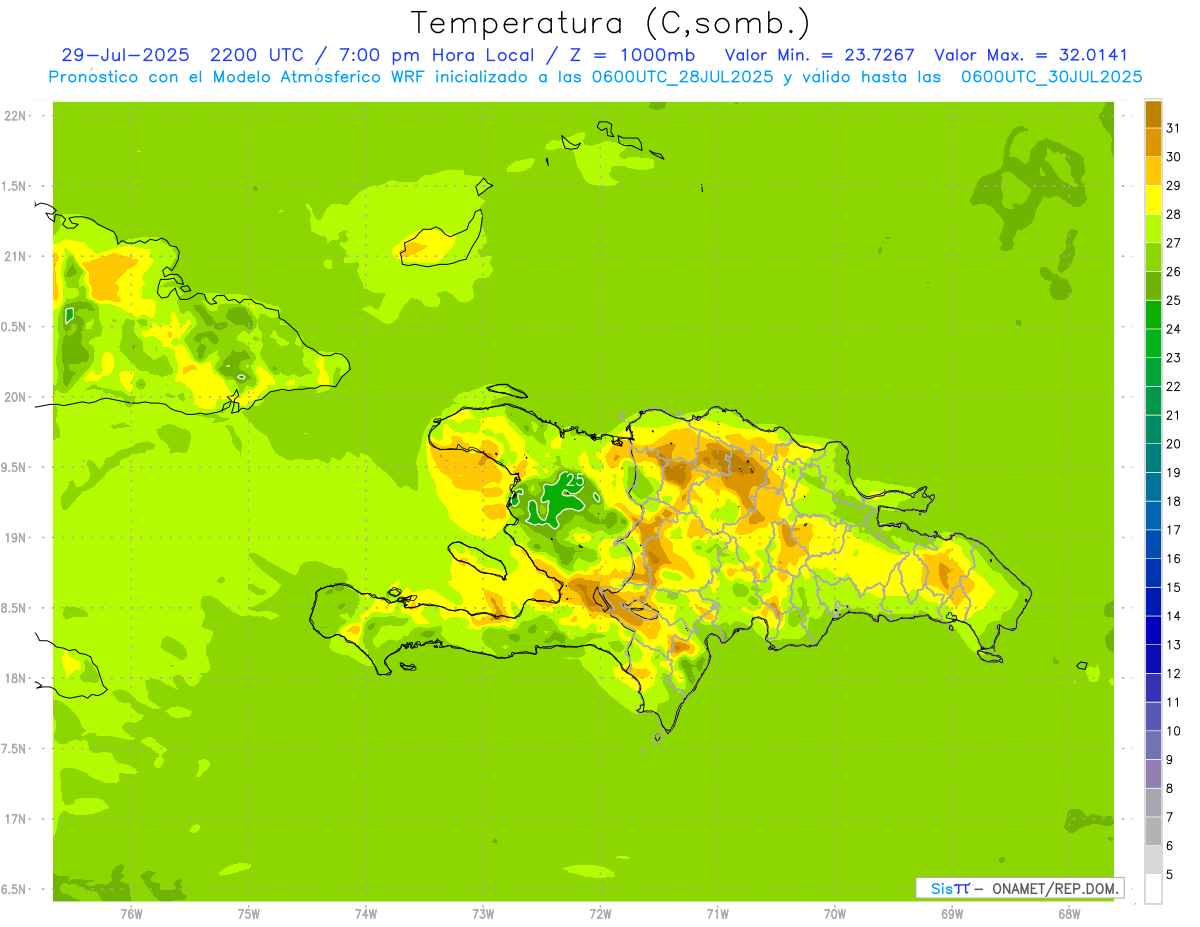The height and width of the screenshot is (927, 1200).
Task: Click the "76W" longitude label
Action: coord(131,914)
